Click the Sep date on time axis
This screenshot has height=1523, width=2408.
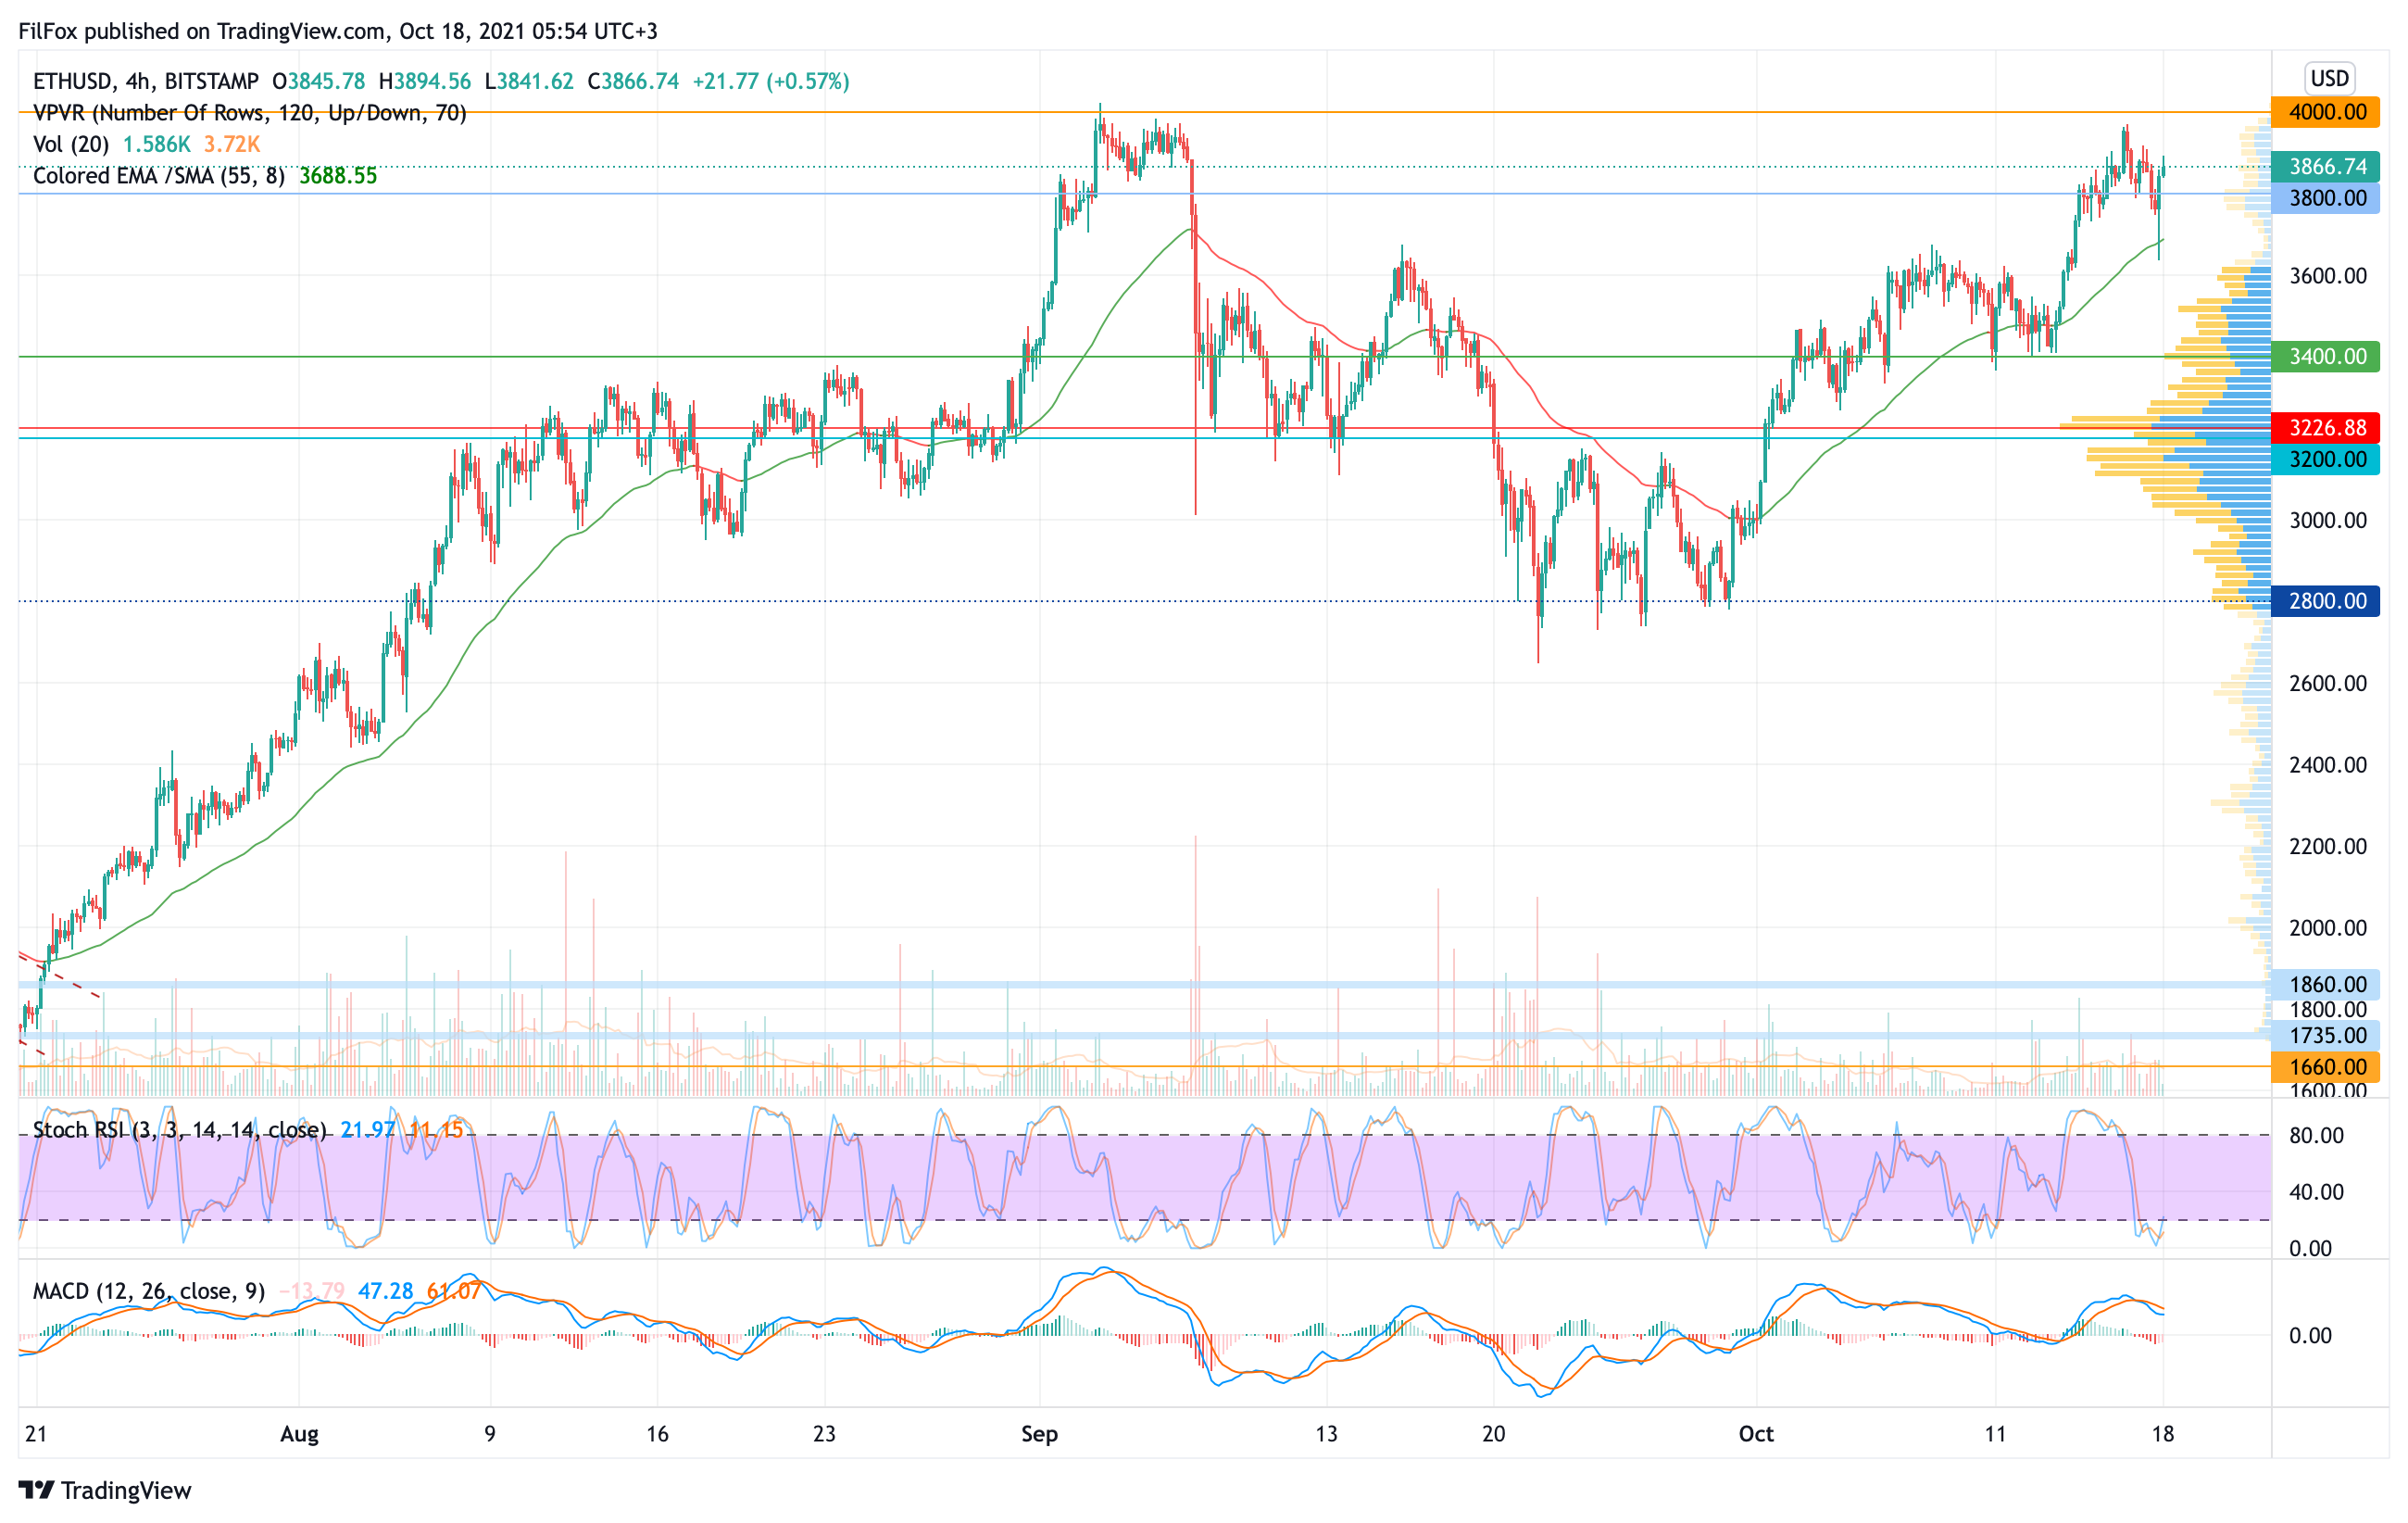point(1039,1434)
